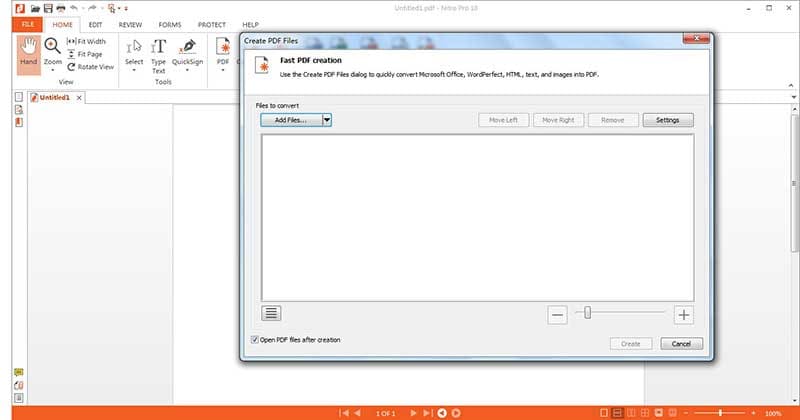Click the Remove button

pyautogui.click(x=613, y=120)
